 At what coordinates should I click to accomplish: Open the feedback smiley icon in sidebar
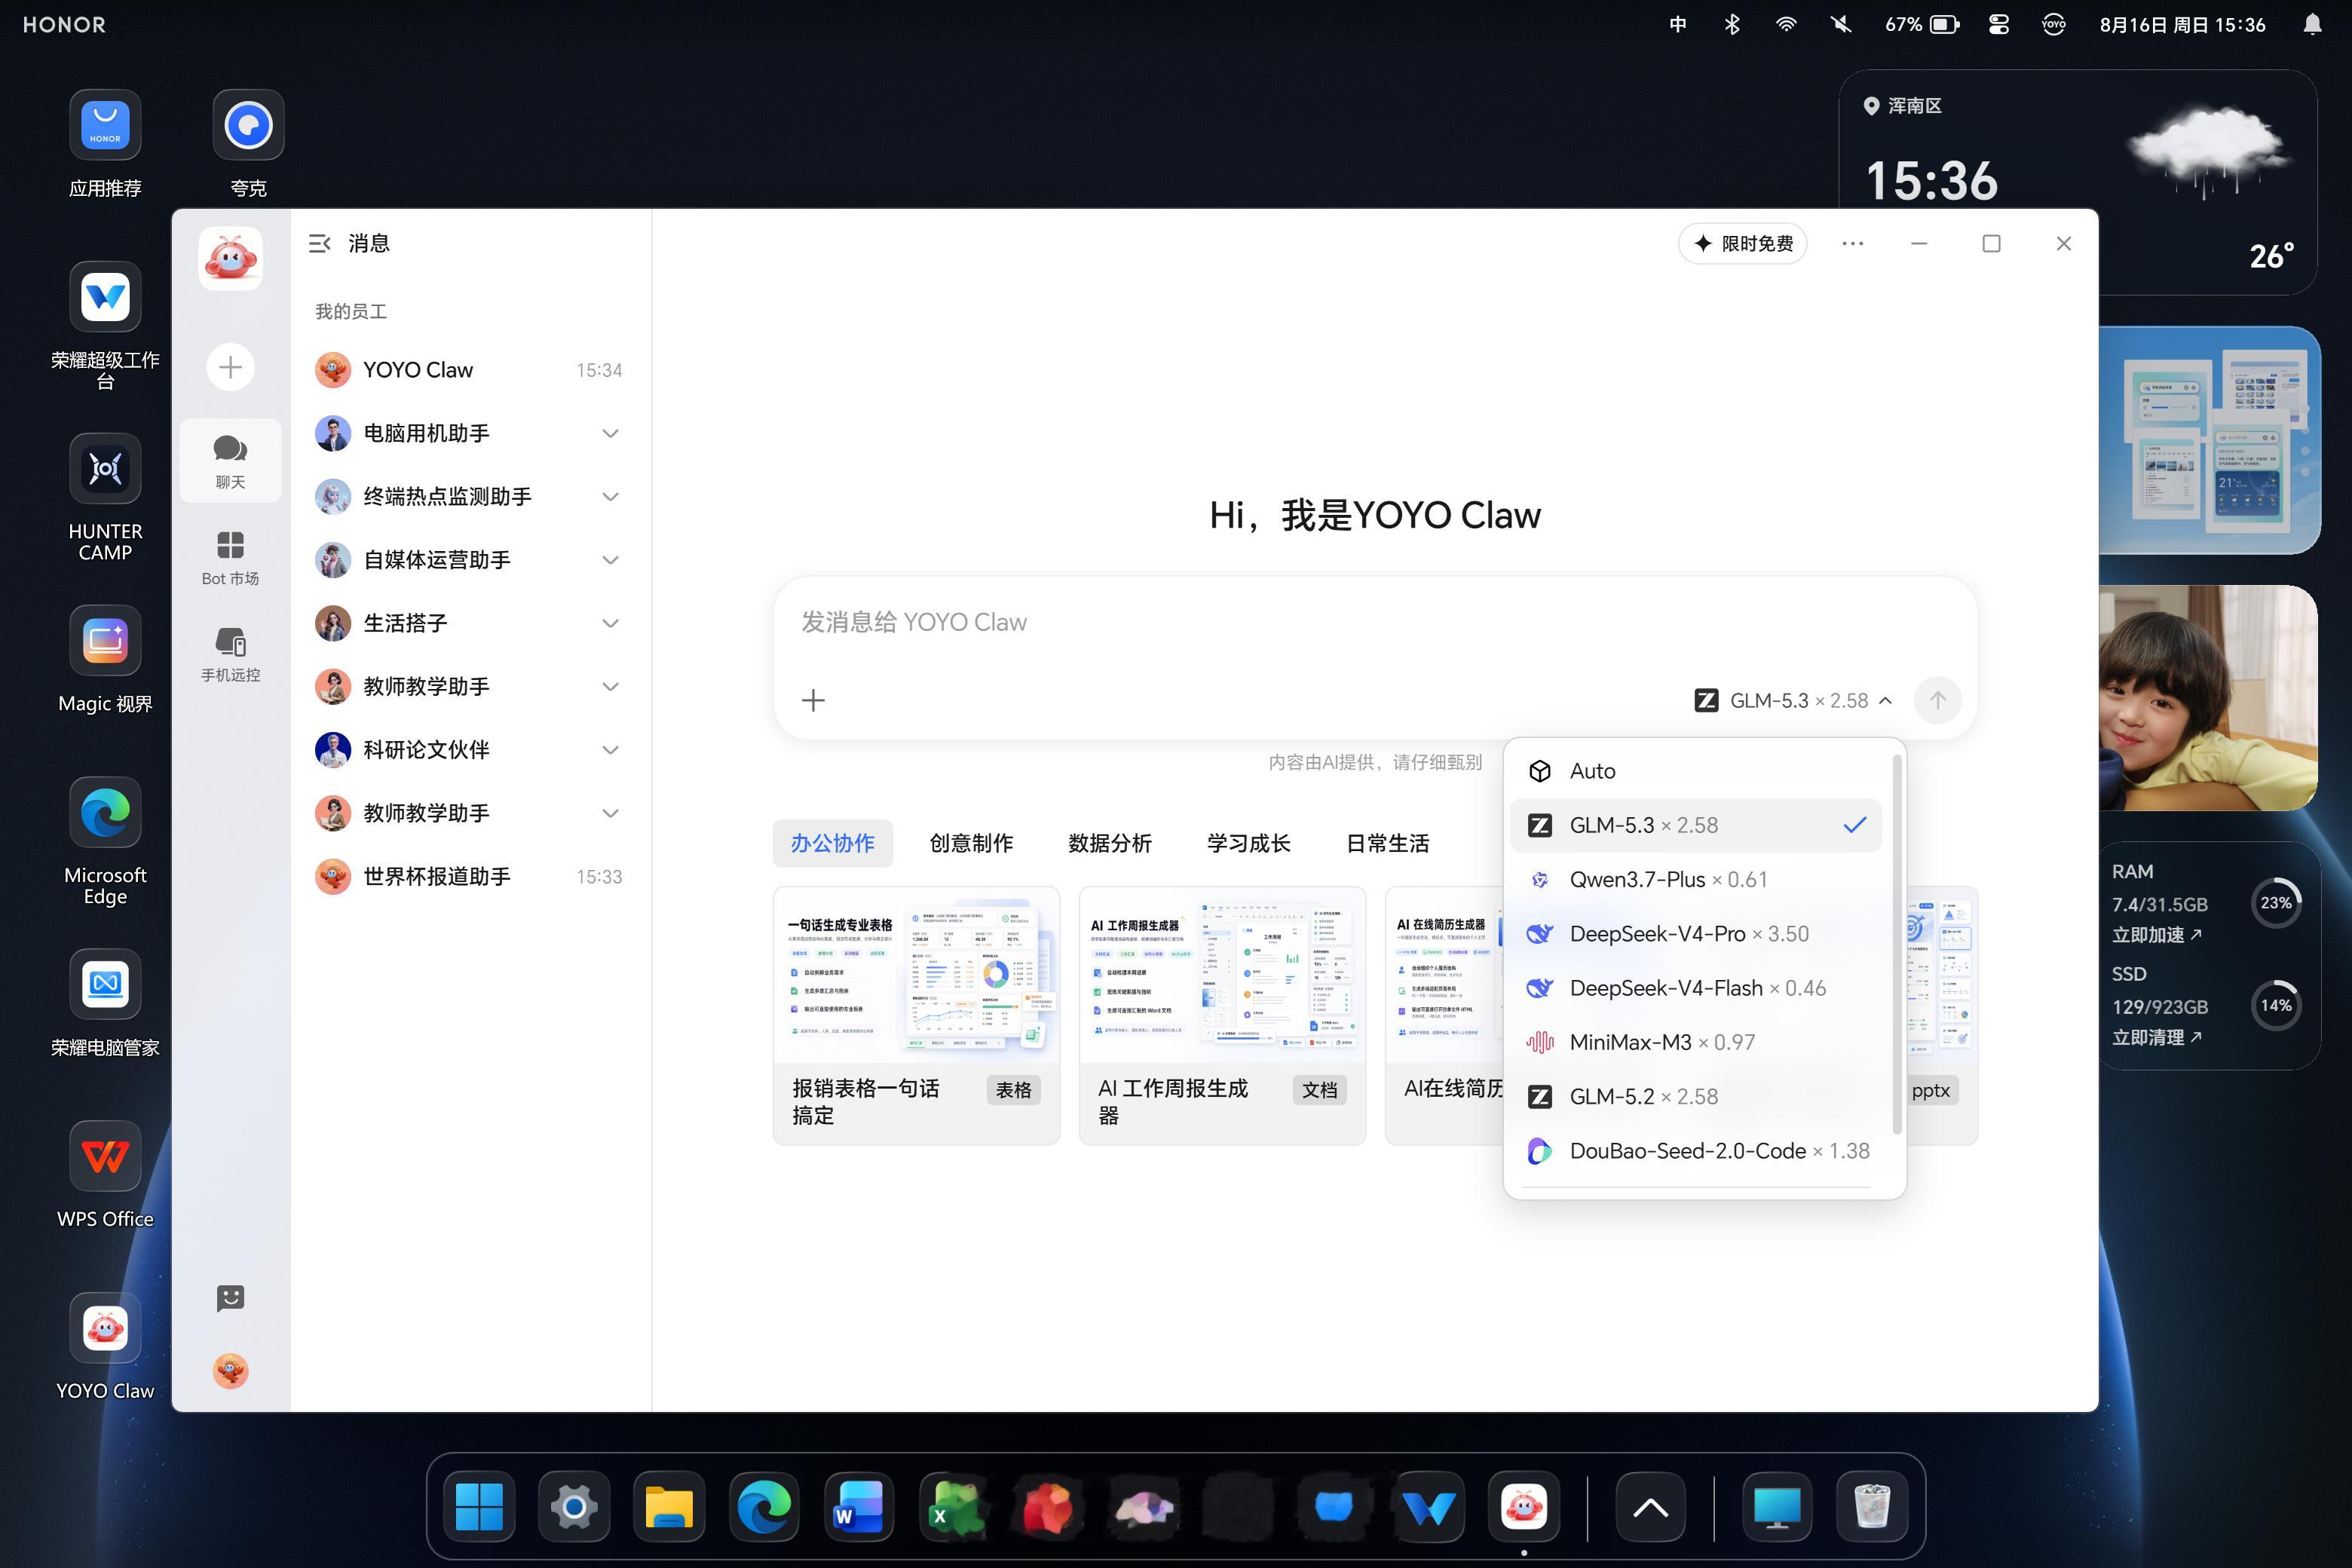tap(230, 1298)
